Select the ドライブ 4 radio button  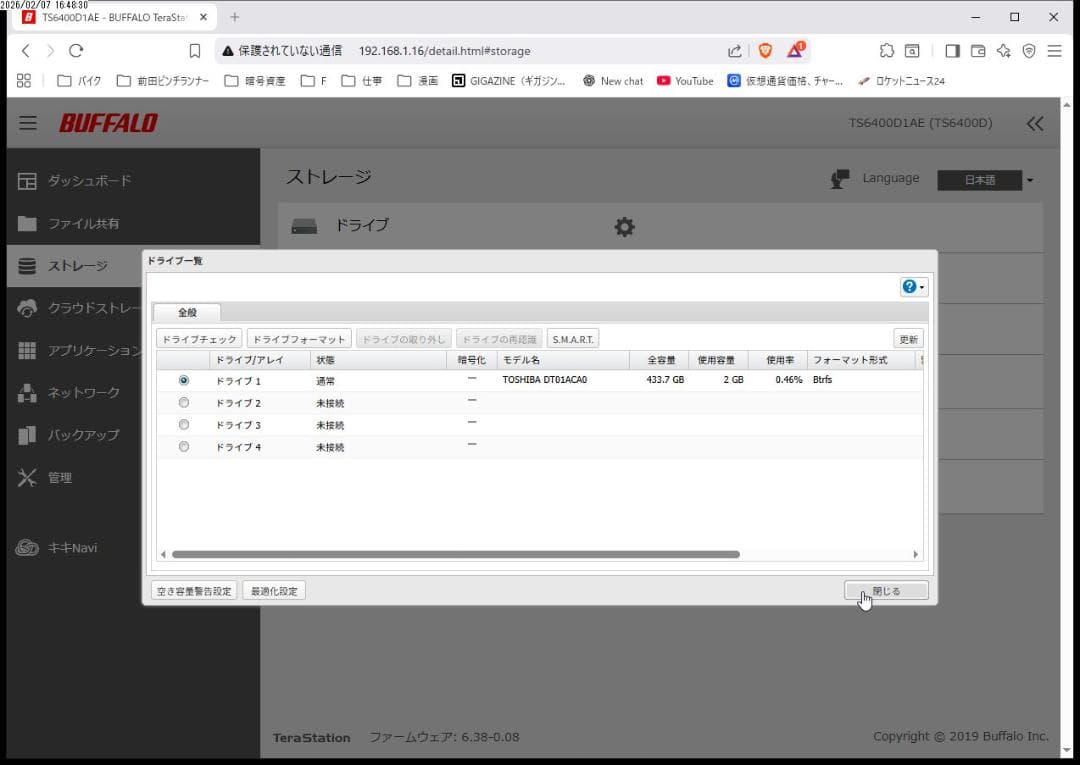point(183,447)
